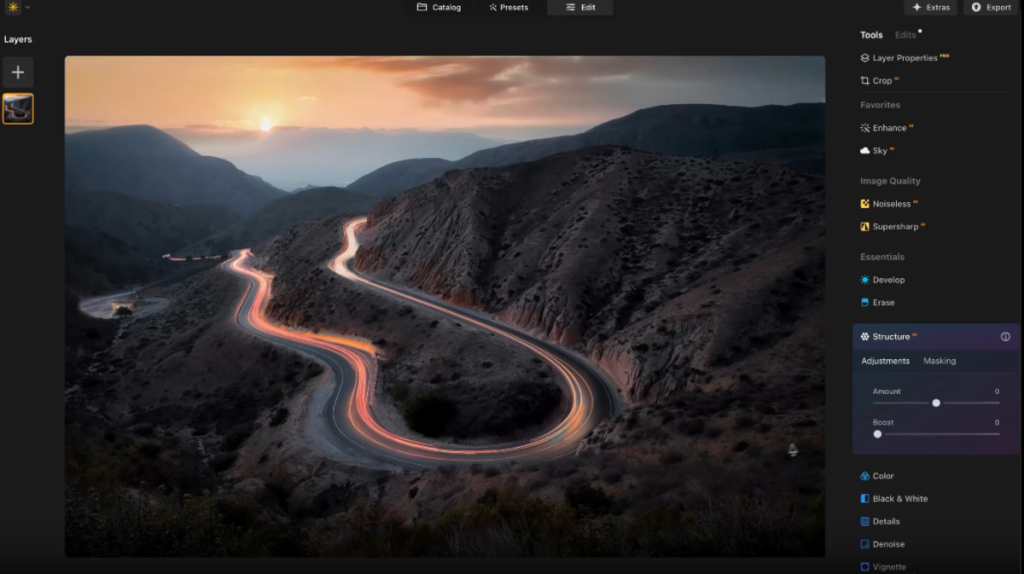1024x574 pixels.
Task: Open the Details tool label
Action: pos(886,522)
